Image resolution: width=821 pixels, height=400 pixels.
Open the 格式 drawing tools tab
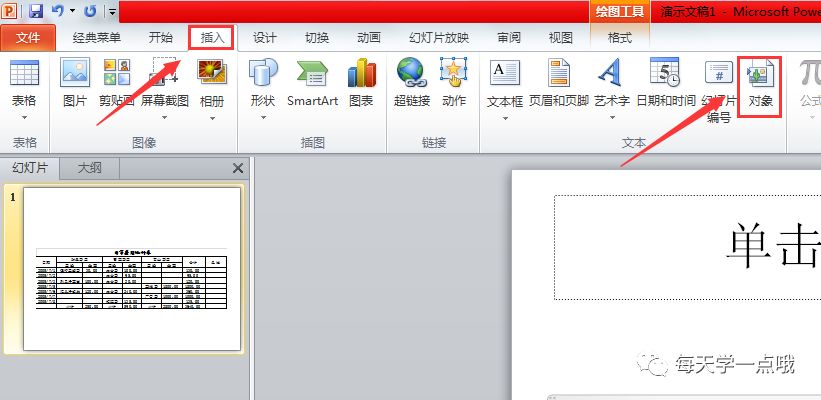619,38
